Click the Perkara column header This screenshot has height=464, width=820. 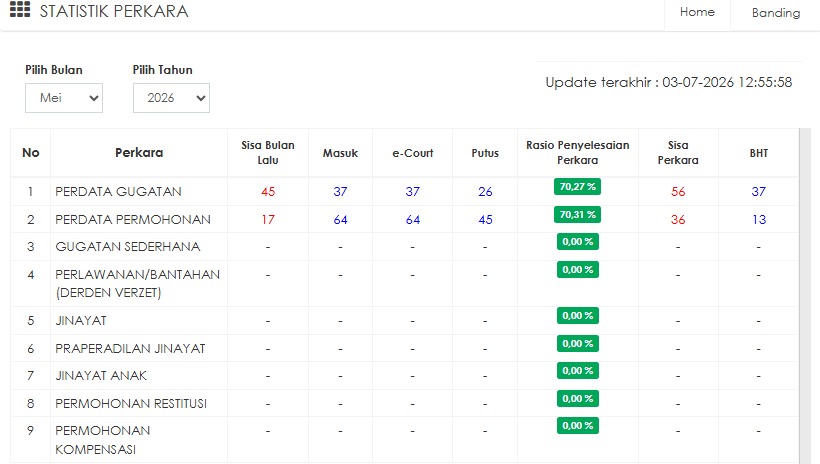tap(139, 153)
